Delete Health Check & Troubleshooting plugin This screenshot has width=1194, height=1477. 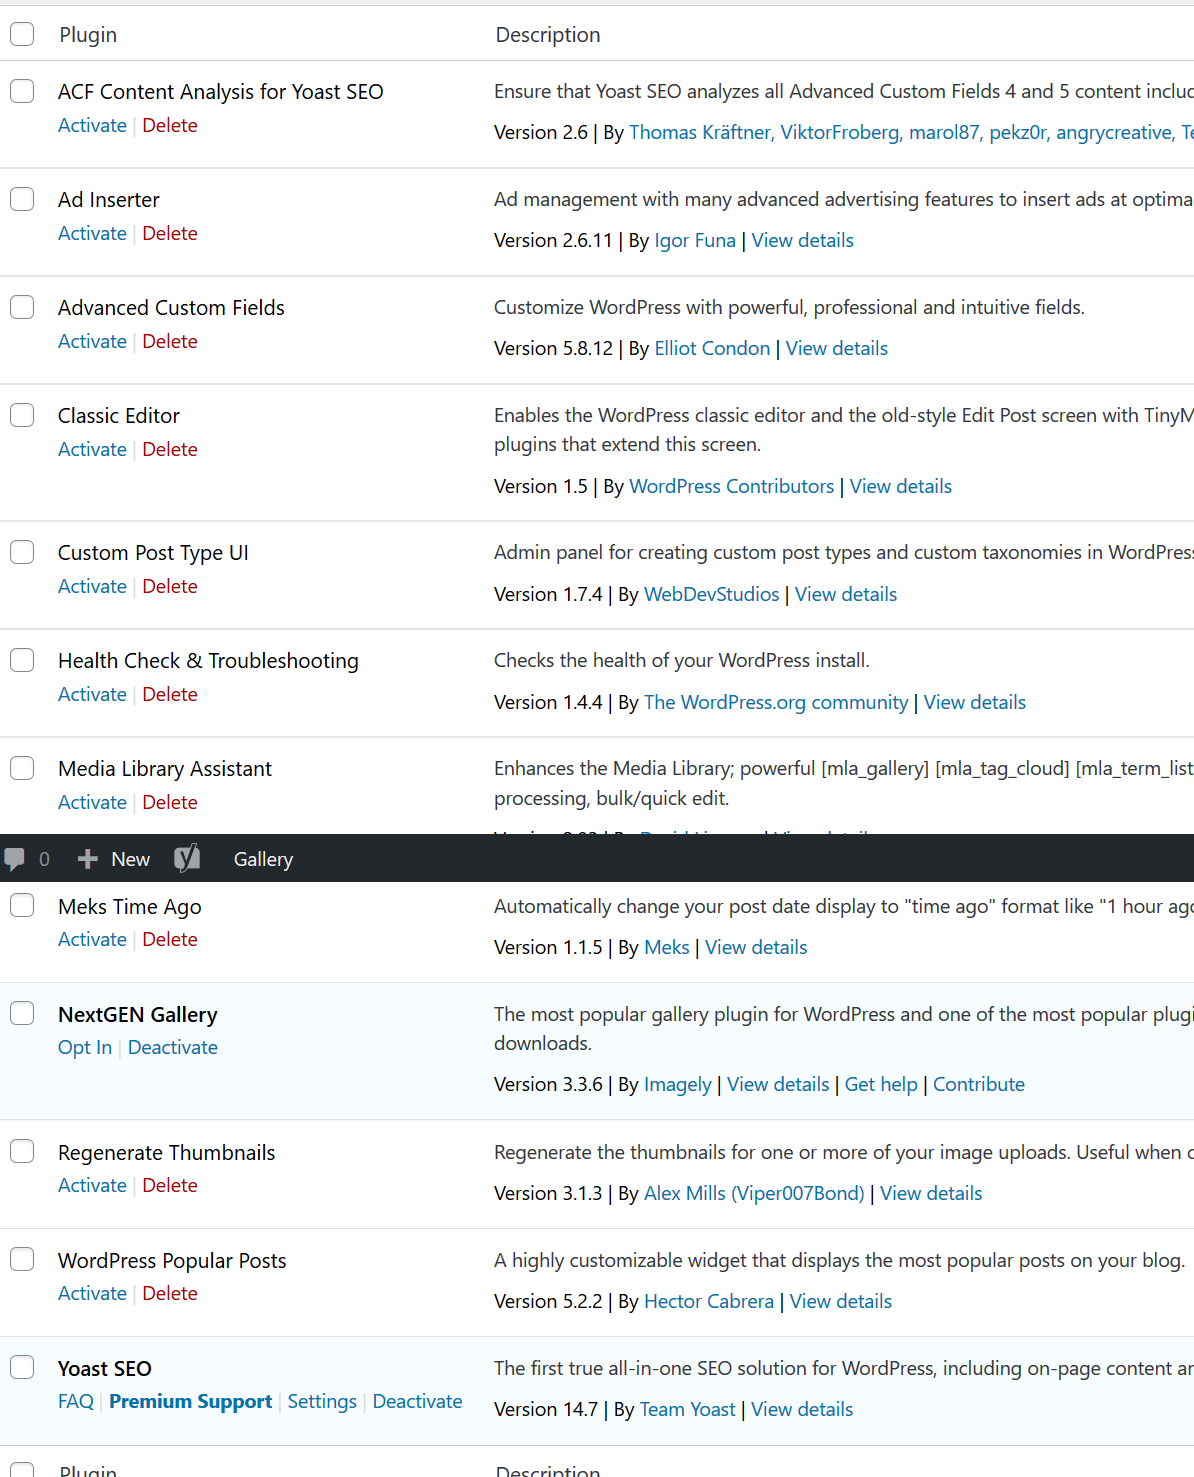pos(170,694)
